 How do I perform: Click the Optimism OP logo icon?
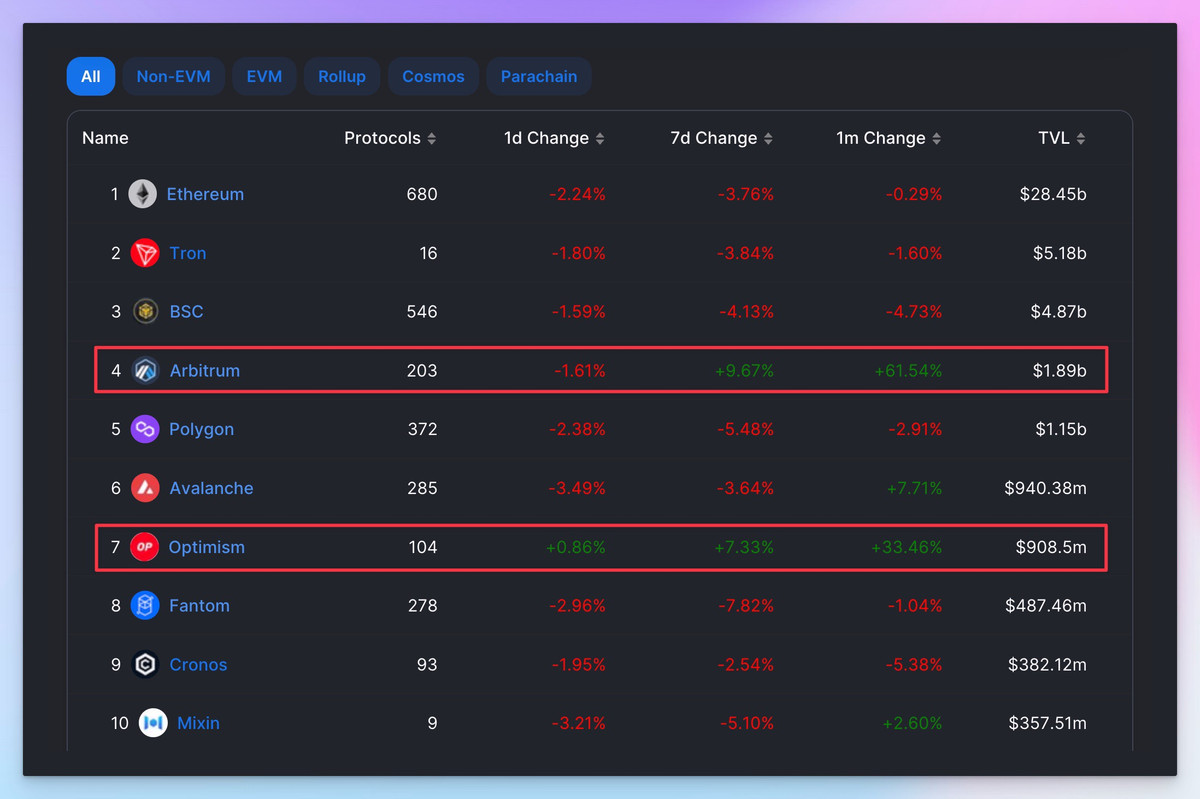pyautogui.click(x=145, y=547)
